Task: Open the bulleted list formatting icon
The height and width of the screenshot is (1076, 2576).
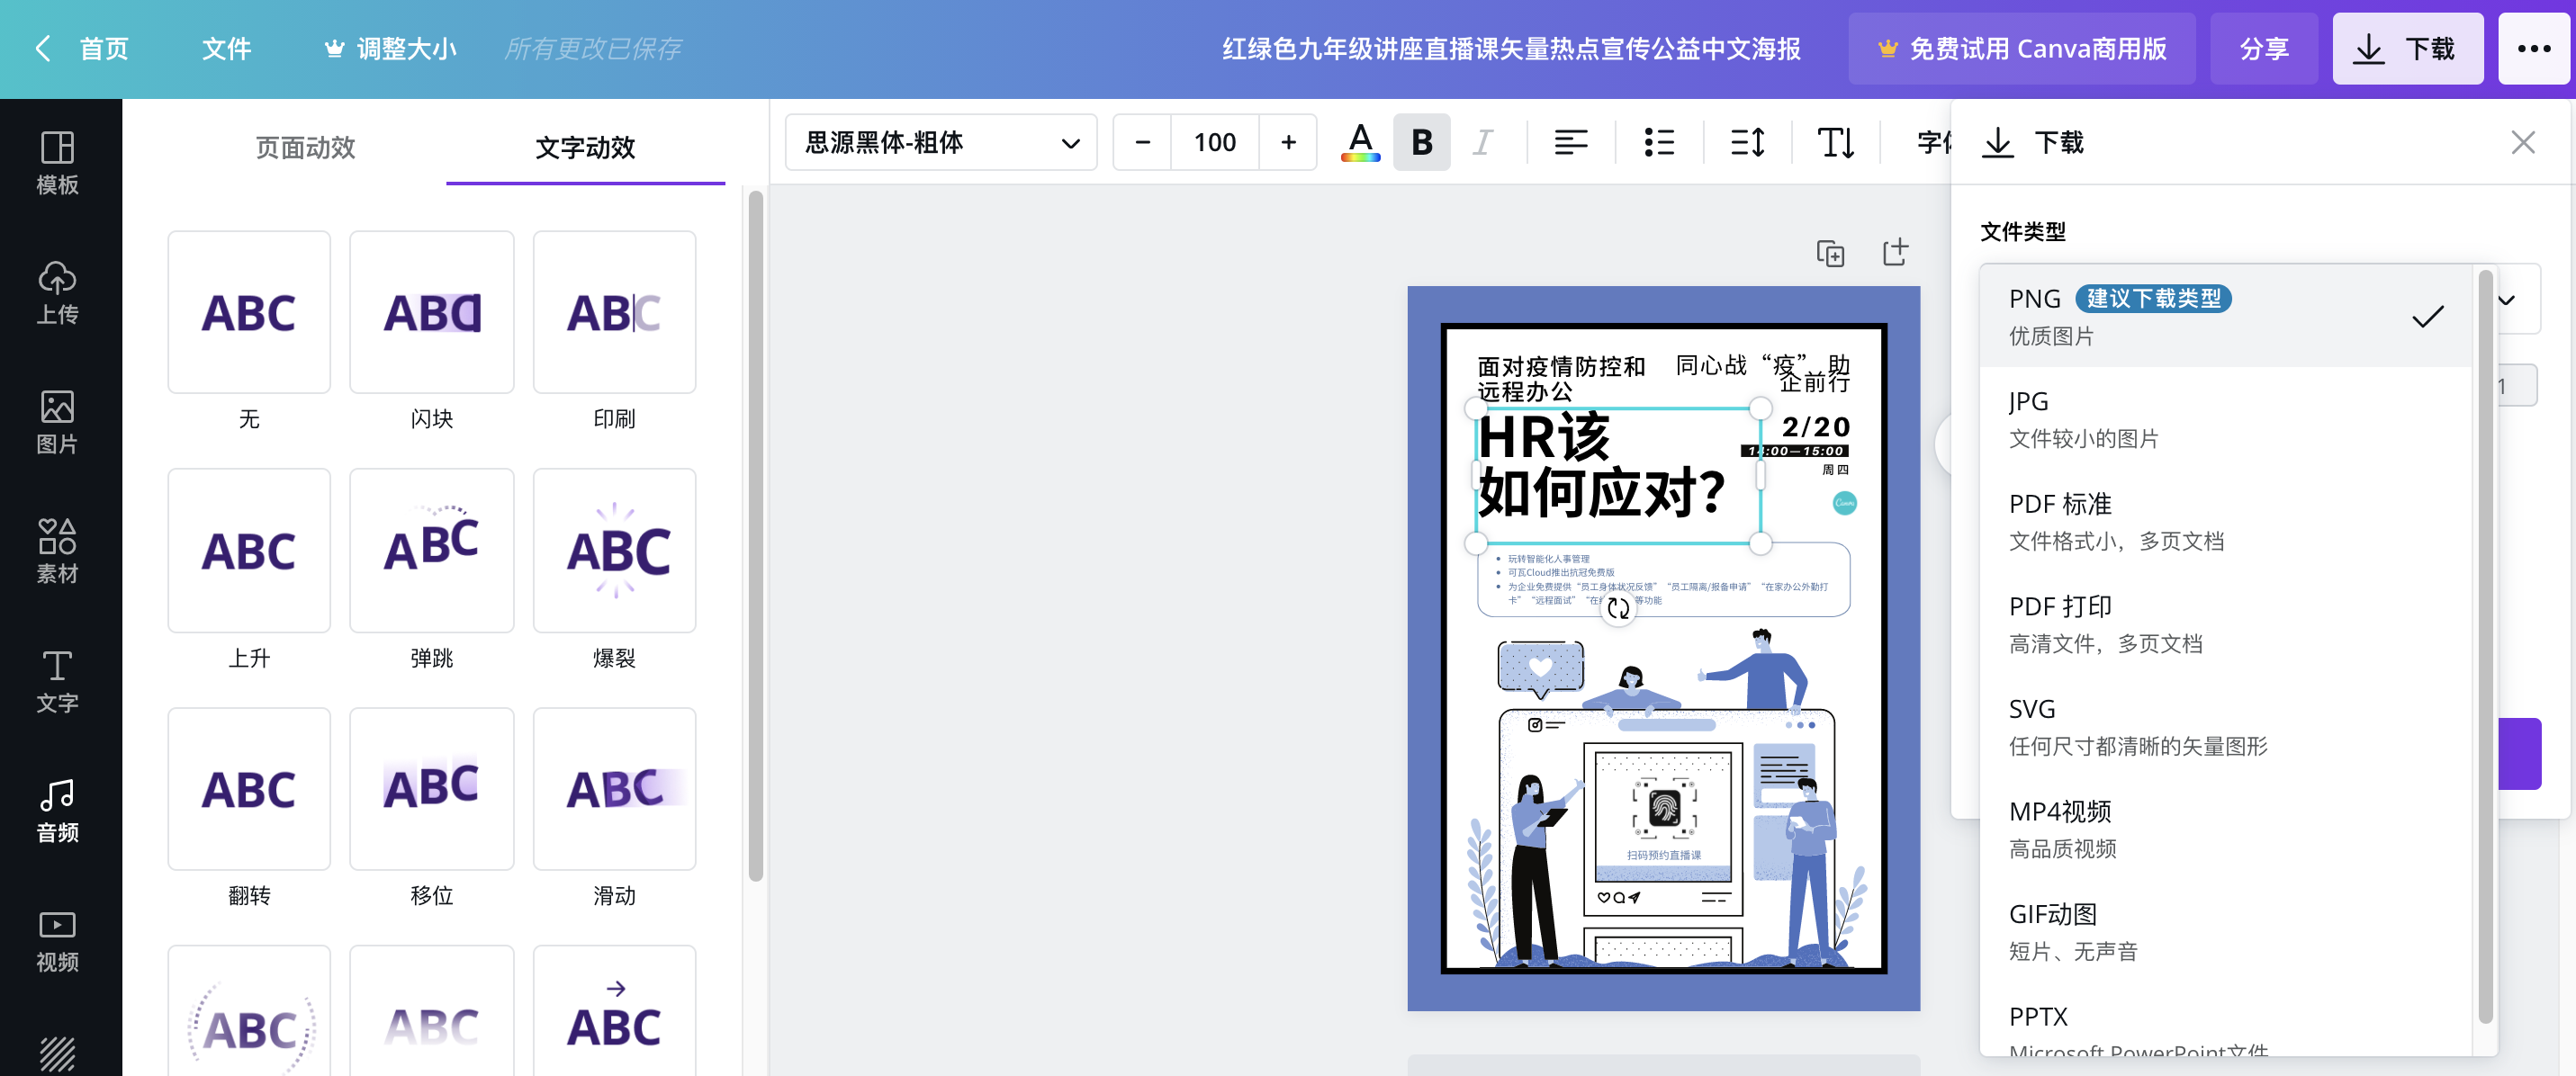Action: [x=1659, y=142]
